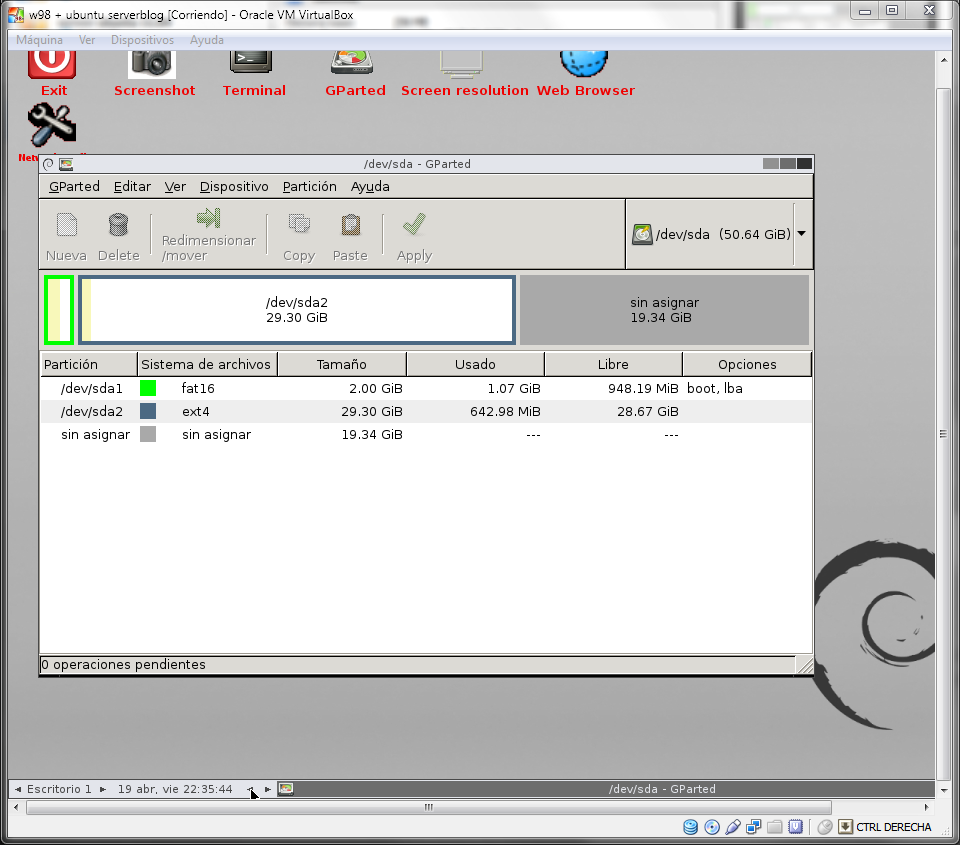
Task: Click the Copy partition toolbar icon
Action: [299, 225]
